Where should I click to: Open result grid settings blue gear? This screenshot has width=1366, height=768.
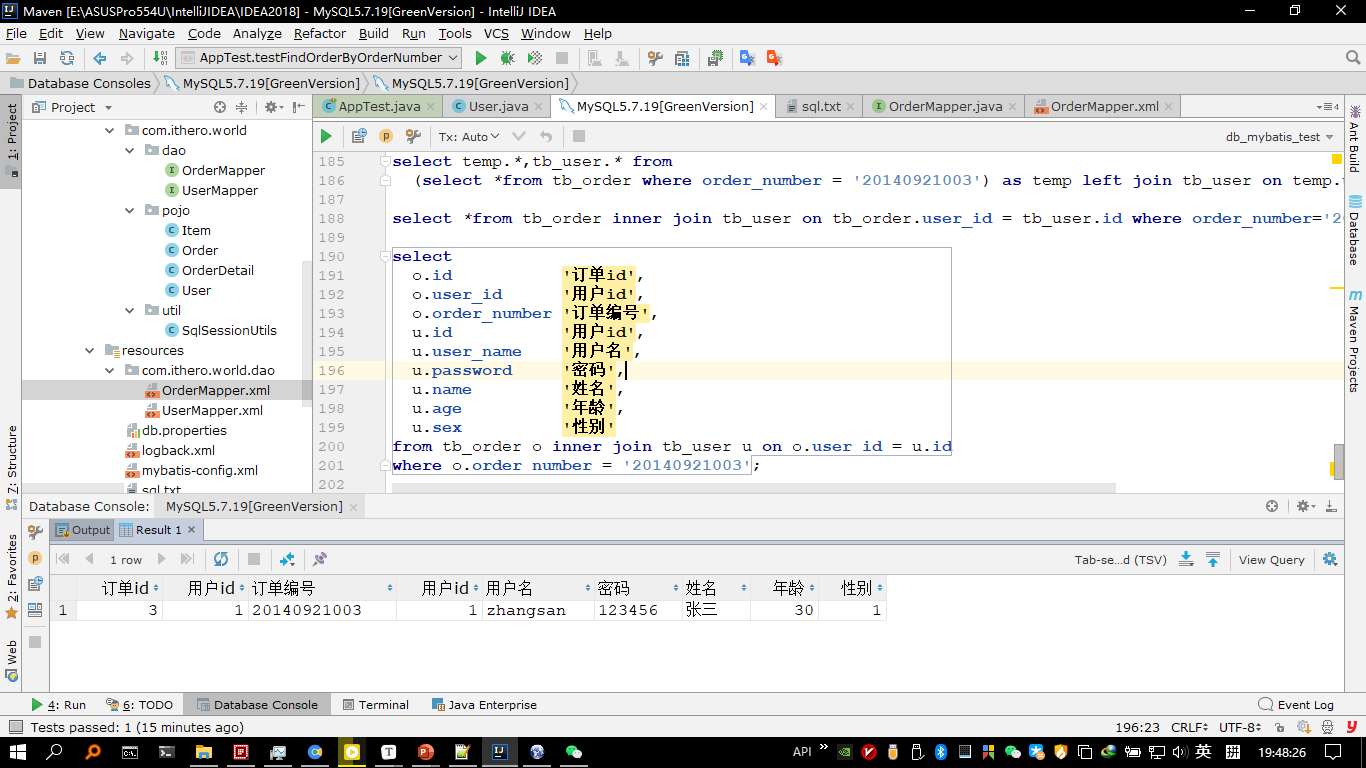pyautogui.click(x=1330, y=559)
